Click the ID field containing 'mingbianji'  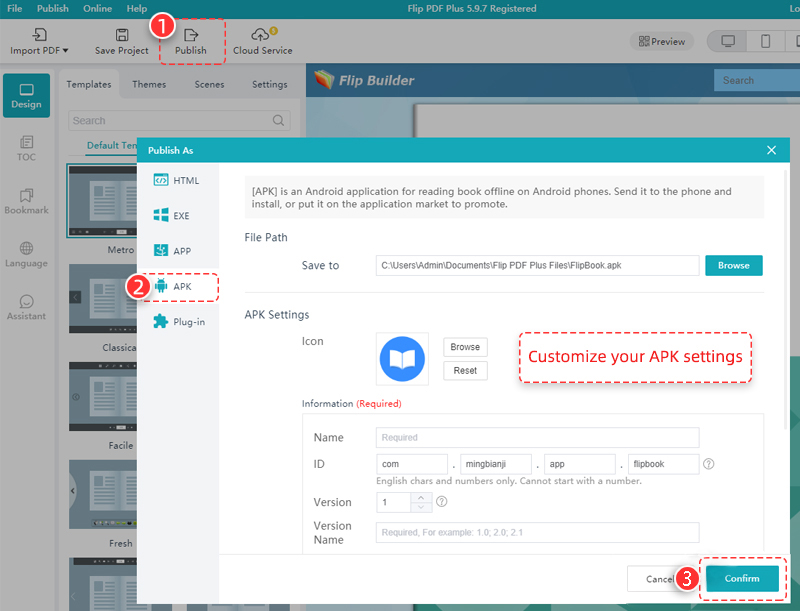tap(495, 464)
